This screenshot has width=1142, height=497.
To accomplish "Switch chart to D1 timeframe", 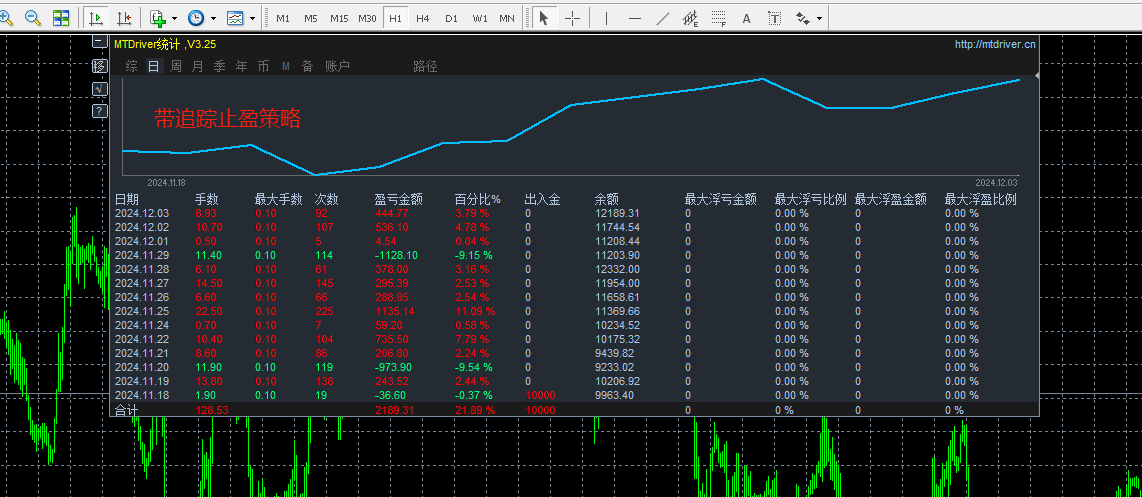I will coord(452,18).
